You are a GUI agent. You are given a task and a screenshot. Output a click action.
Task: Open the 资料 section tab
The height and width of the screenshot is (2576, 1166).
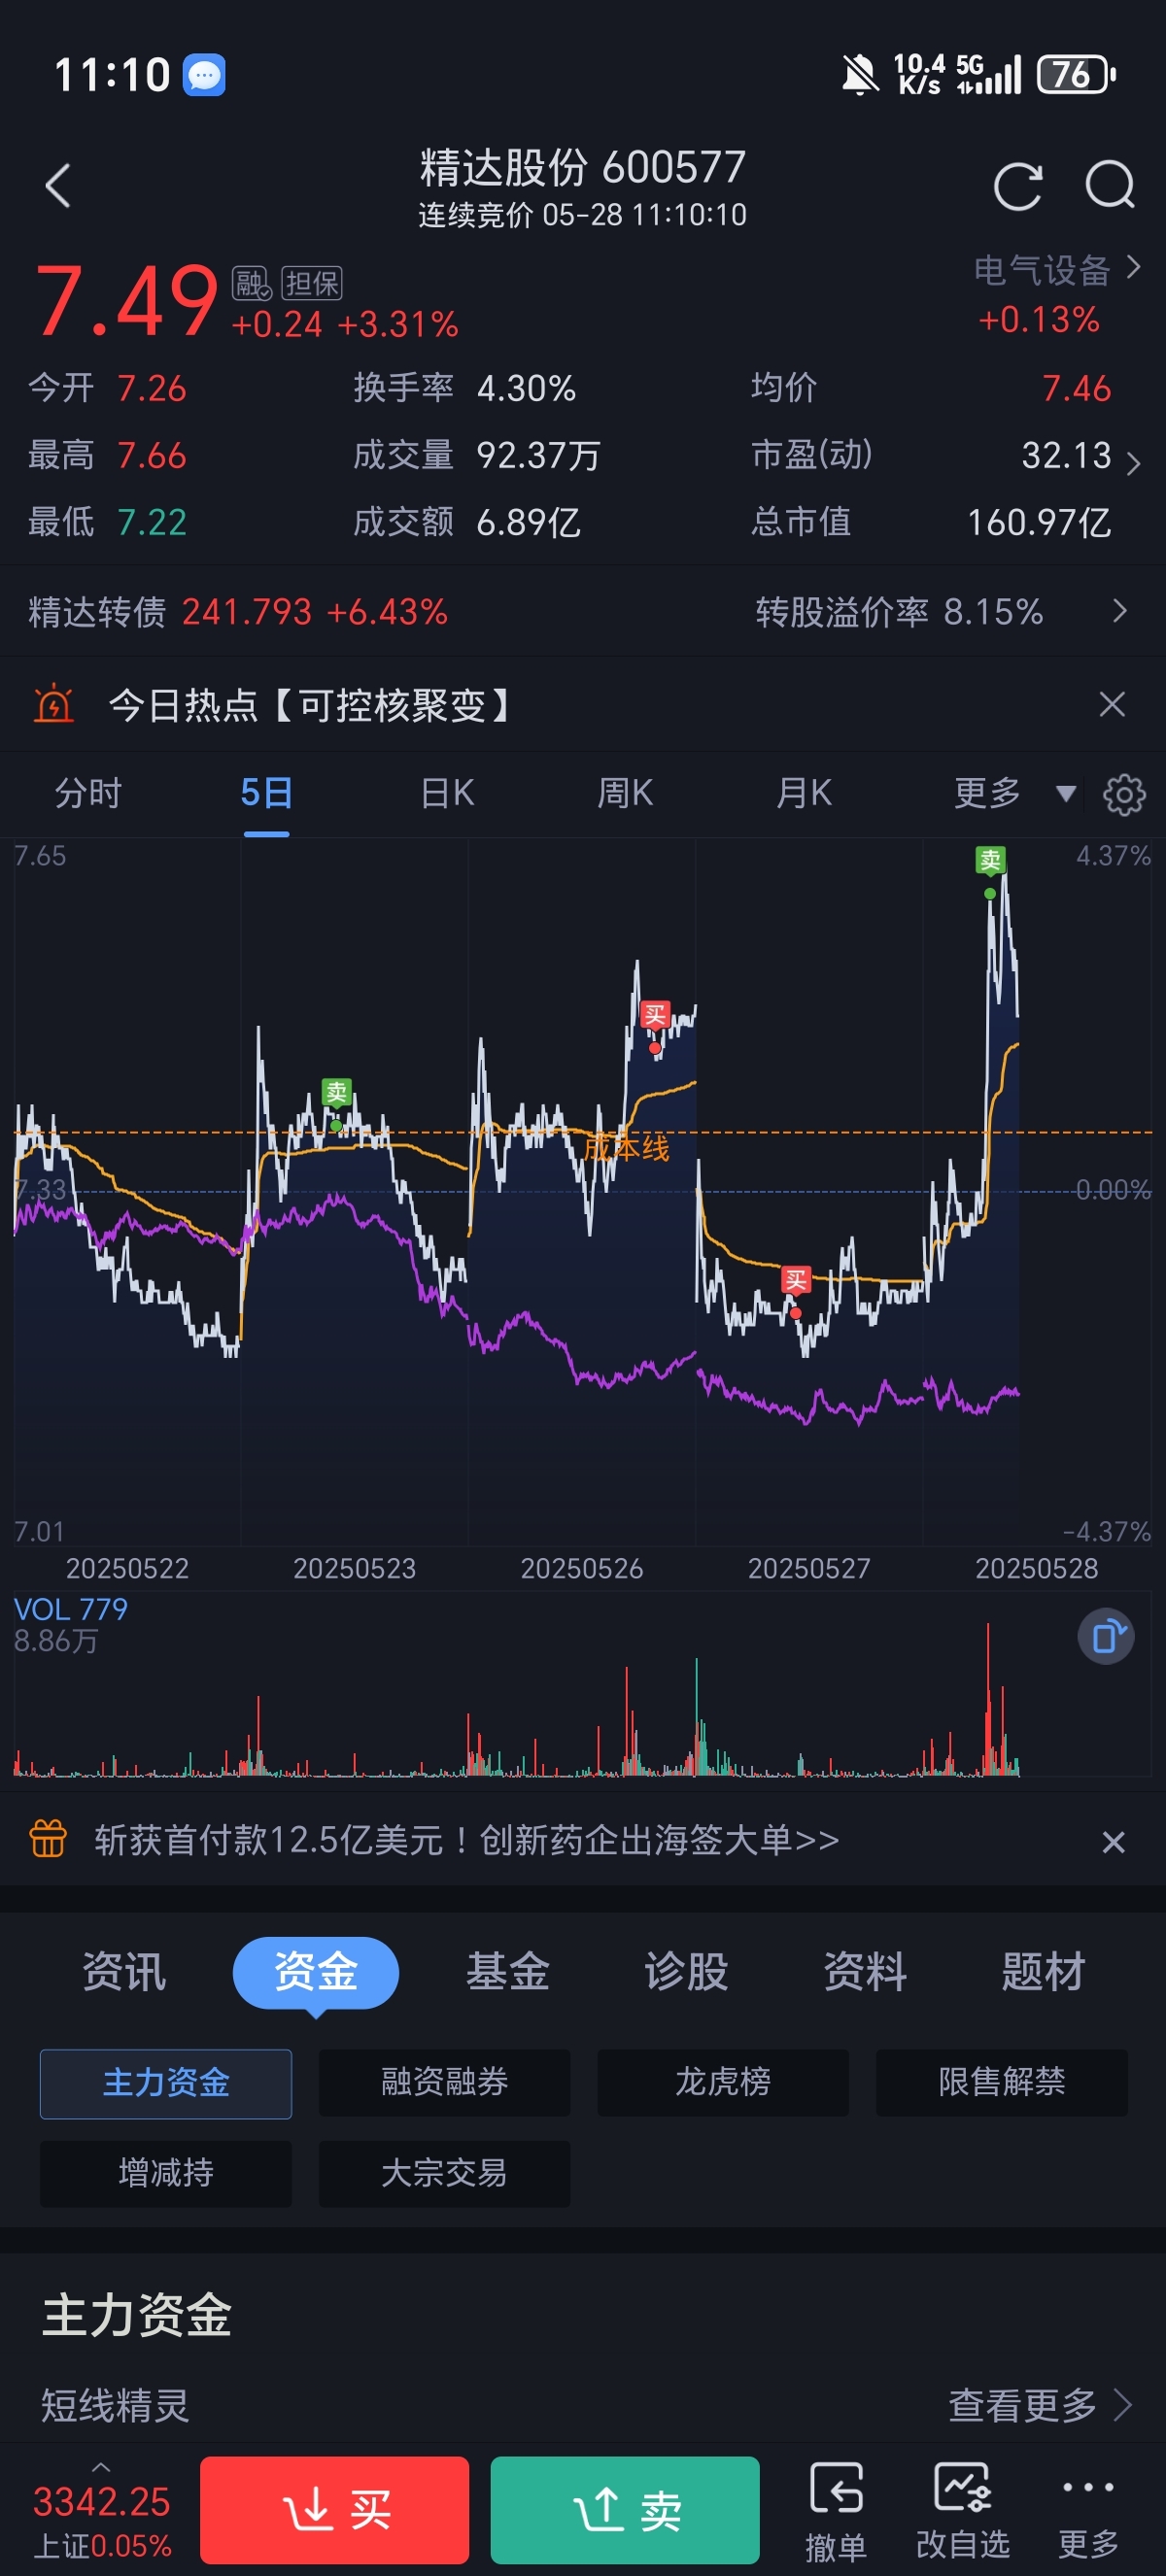coord(865,1972)
